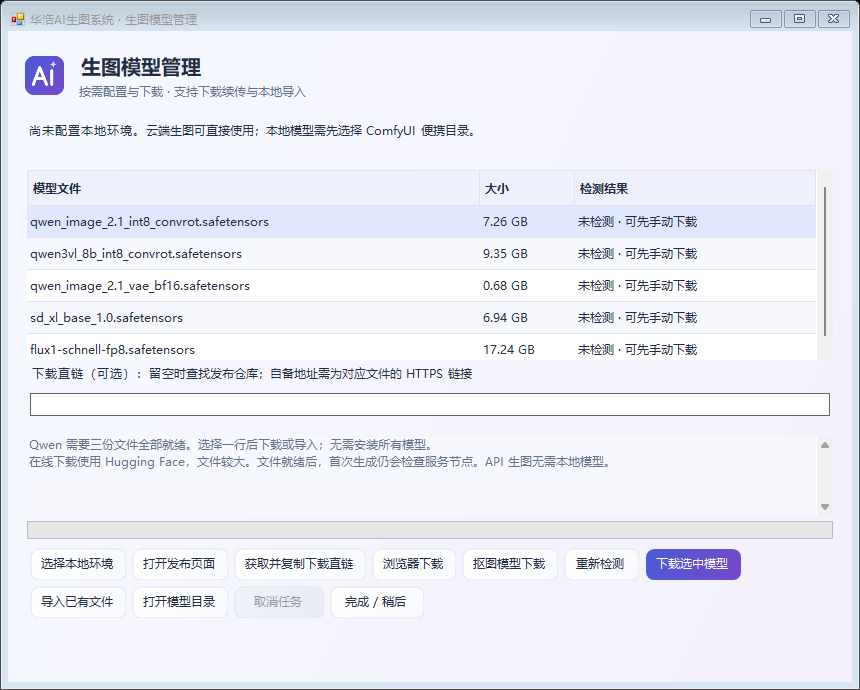860x690 pixels.
Task: Select row sd_xl_base_1.0.safetensors
Action: coord(421,318)
